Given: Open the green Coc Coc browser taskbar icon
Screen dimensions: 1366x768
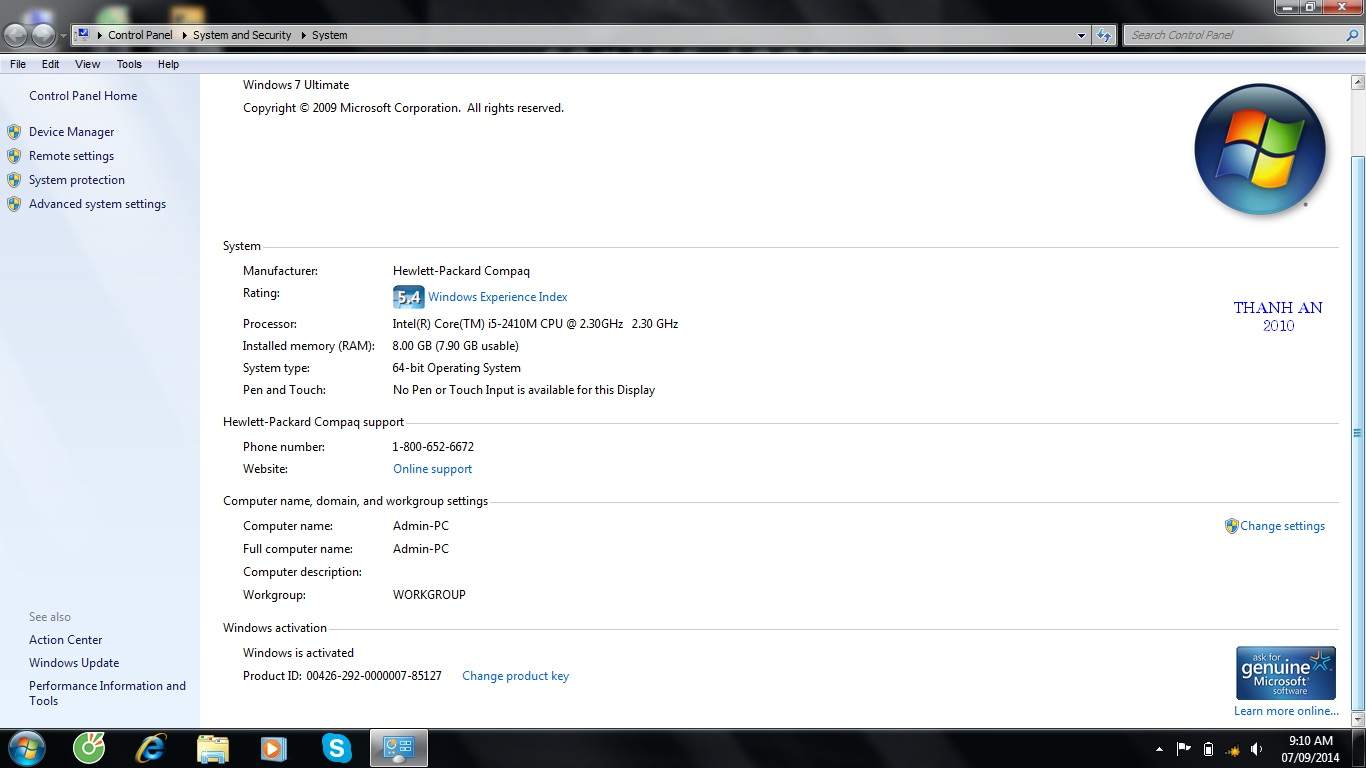Looking at the screenshot, I should click(90, 748).
